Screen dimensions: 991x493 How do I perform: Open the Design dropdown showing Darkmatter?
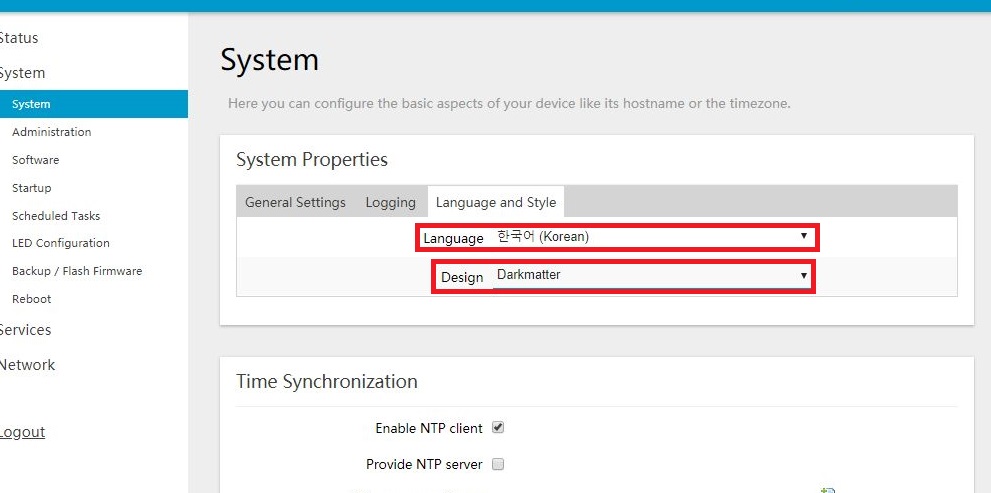(x=653, y=276)
